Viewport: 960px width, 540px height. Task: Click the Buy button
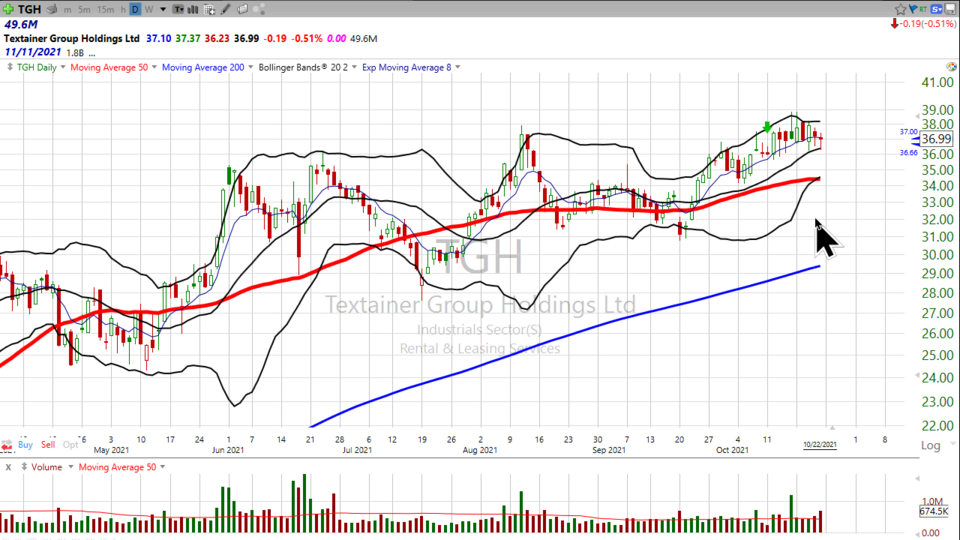point(25,444)
